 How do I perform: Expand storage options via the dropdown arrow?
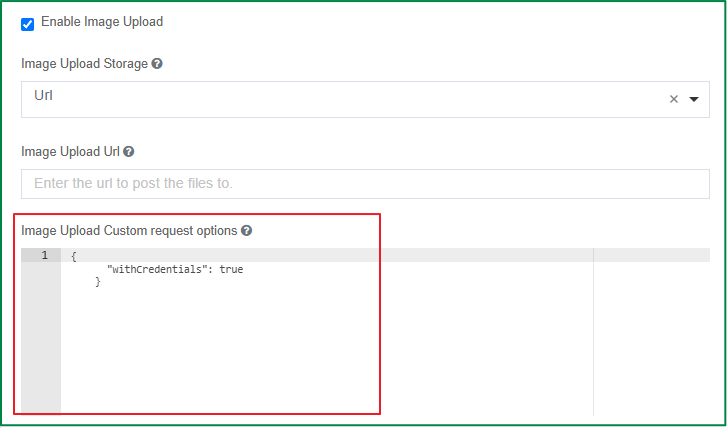[694, 99]
